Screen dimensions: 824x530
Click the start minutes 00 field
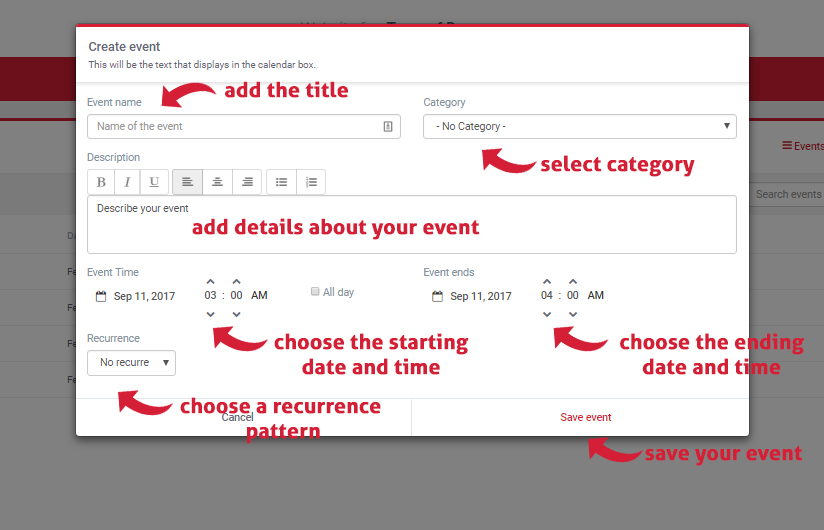(236, 295)
